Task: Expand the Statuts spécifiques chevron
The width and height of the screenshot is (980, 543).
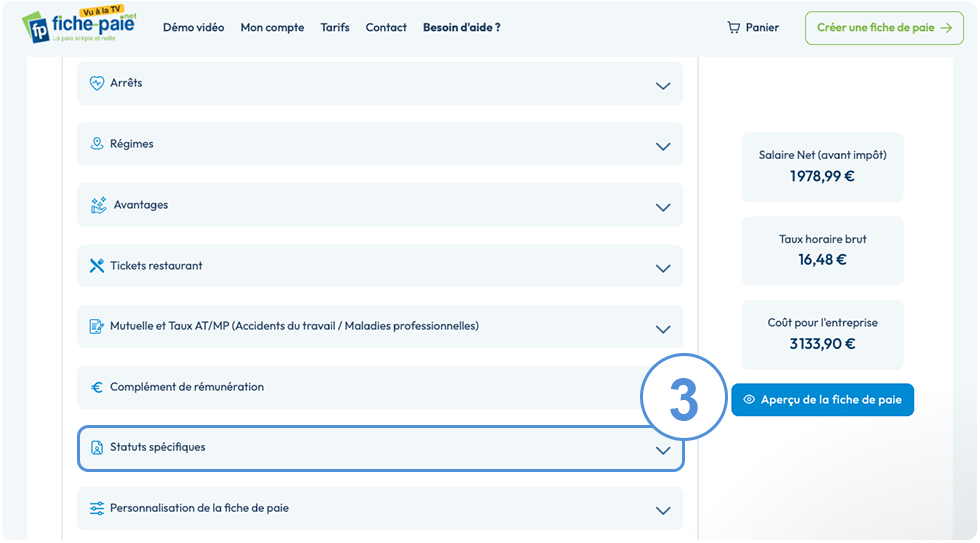Action: [663, 451]
